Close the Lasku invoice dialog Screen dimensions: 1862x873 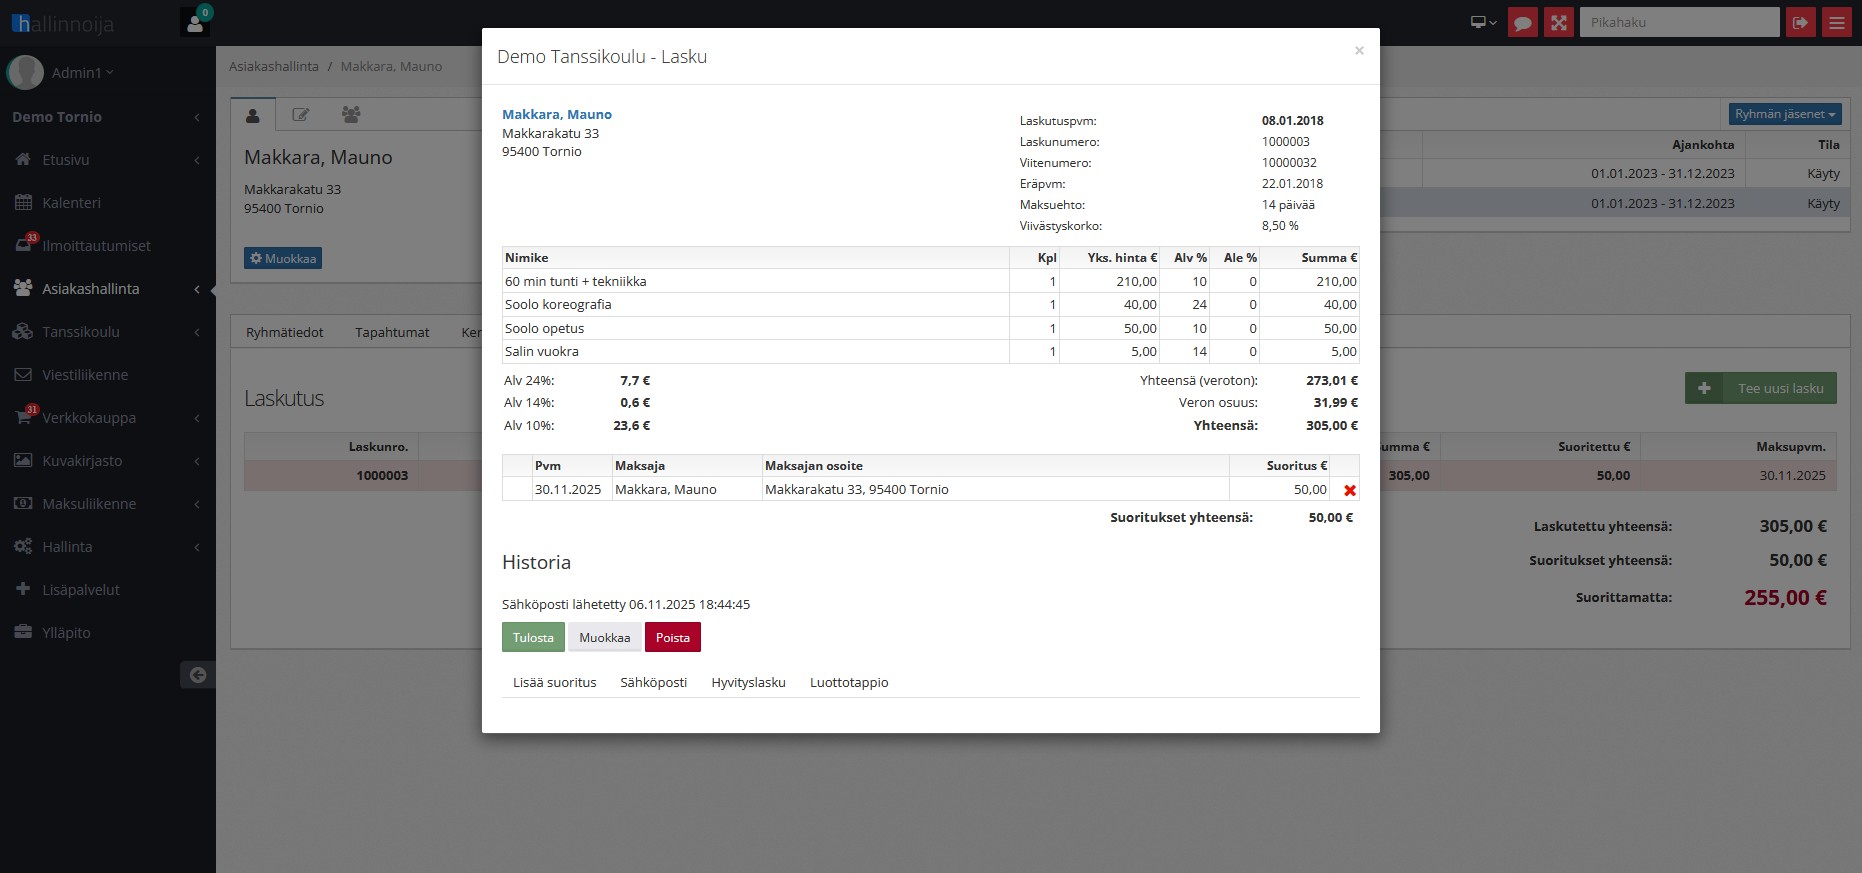[1358, 51]
